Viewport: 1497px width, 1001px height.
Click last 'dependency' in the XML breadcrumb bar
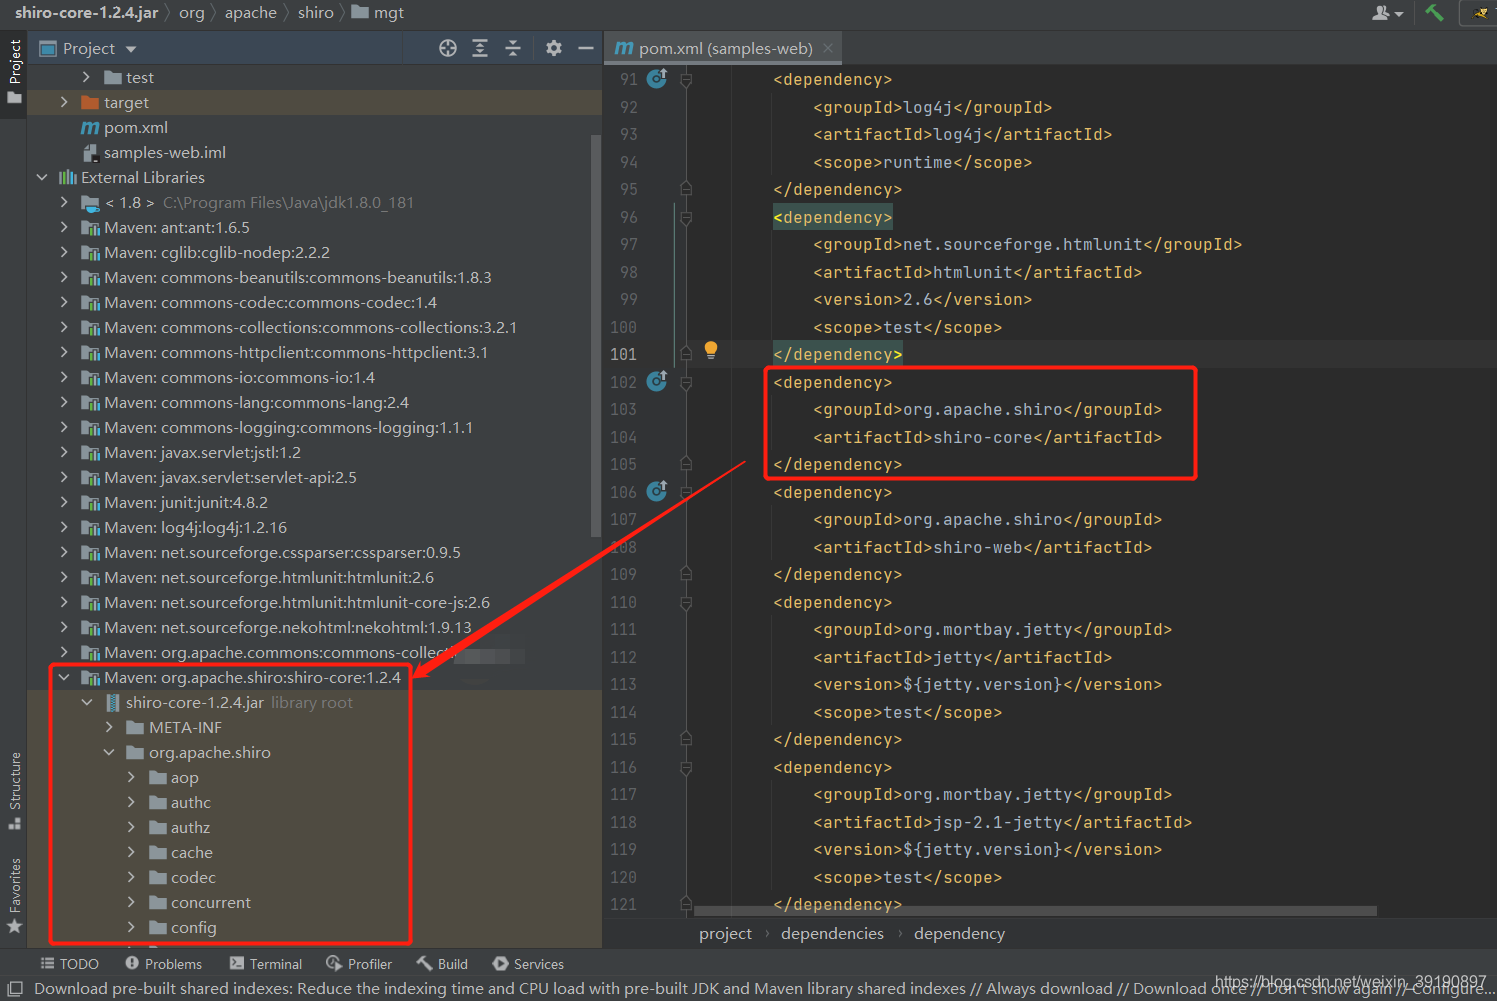[959, 933]
